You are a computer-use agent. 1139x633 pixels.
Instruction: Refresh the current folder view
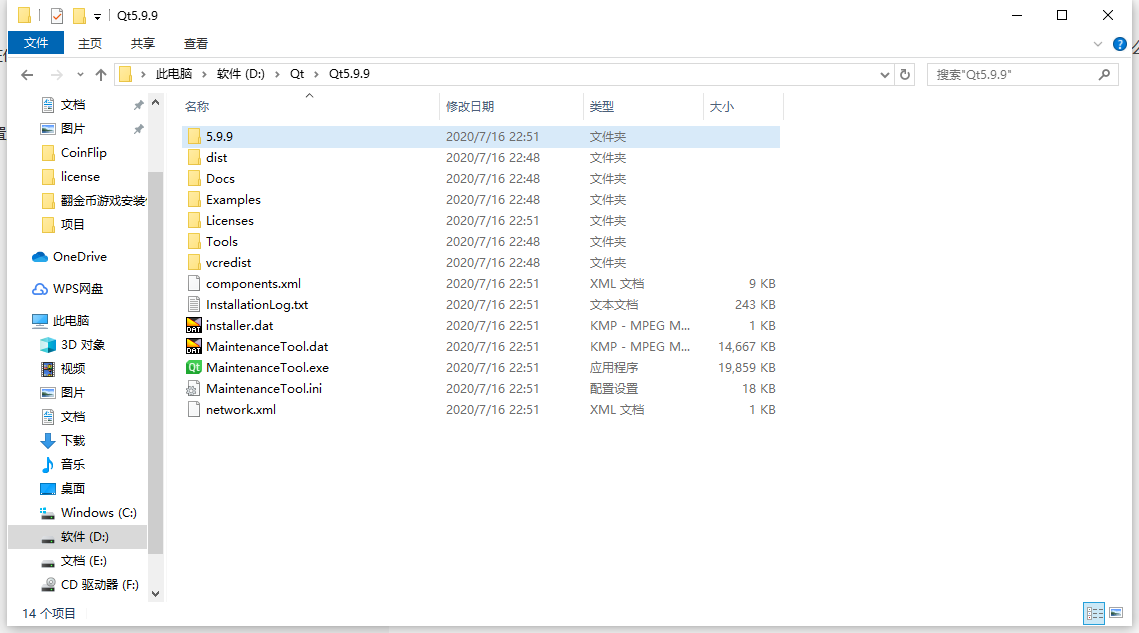click(x=905, y=74)
